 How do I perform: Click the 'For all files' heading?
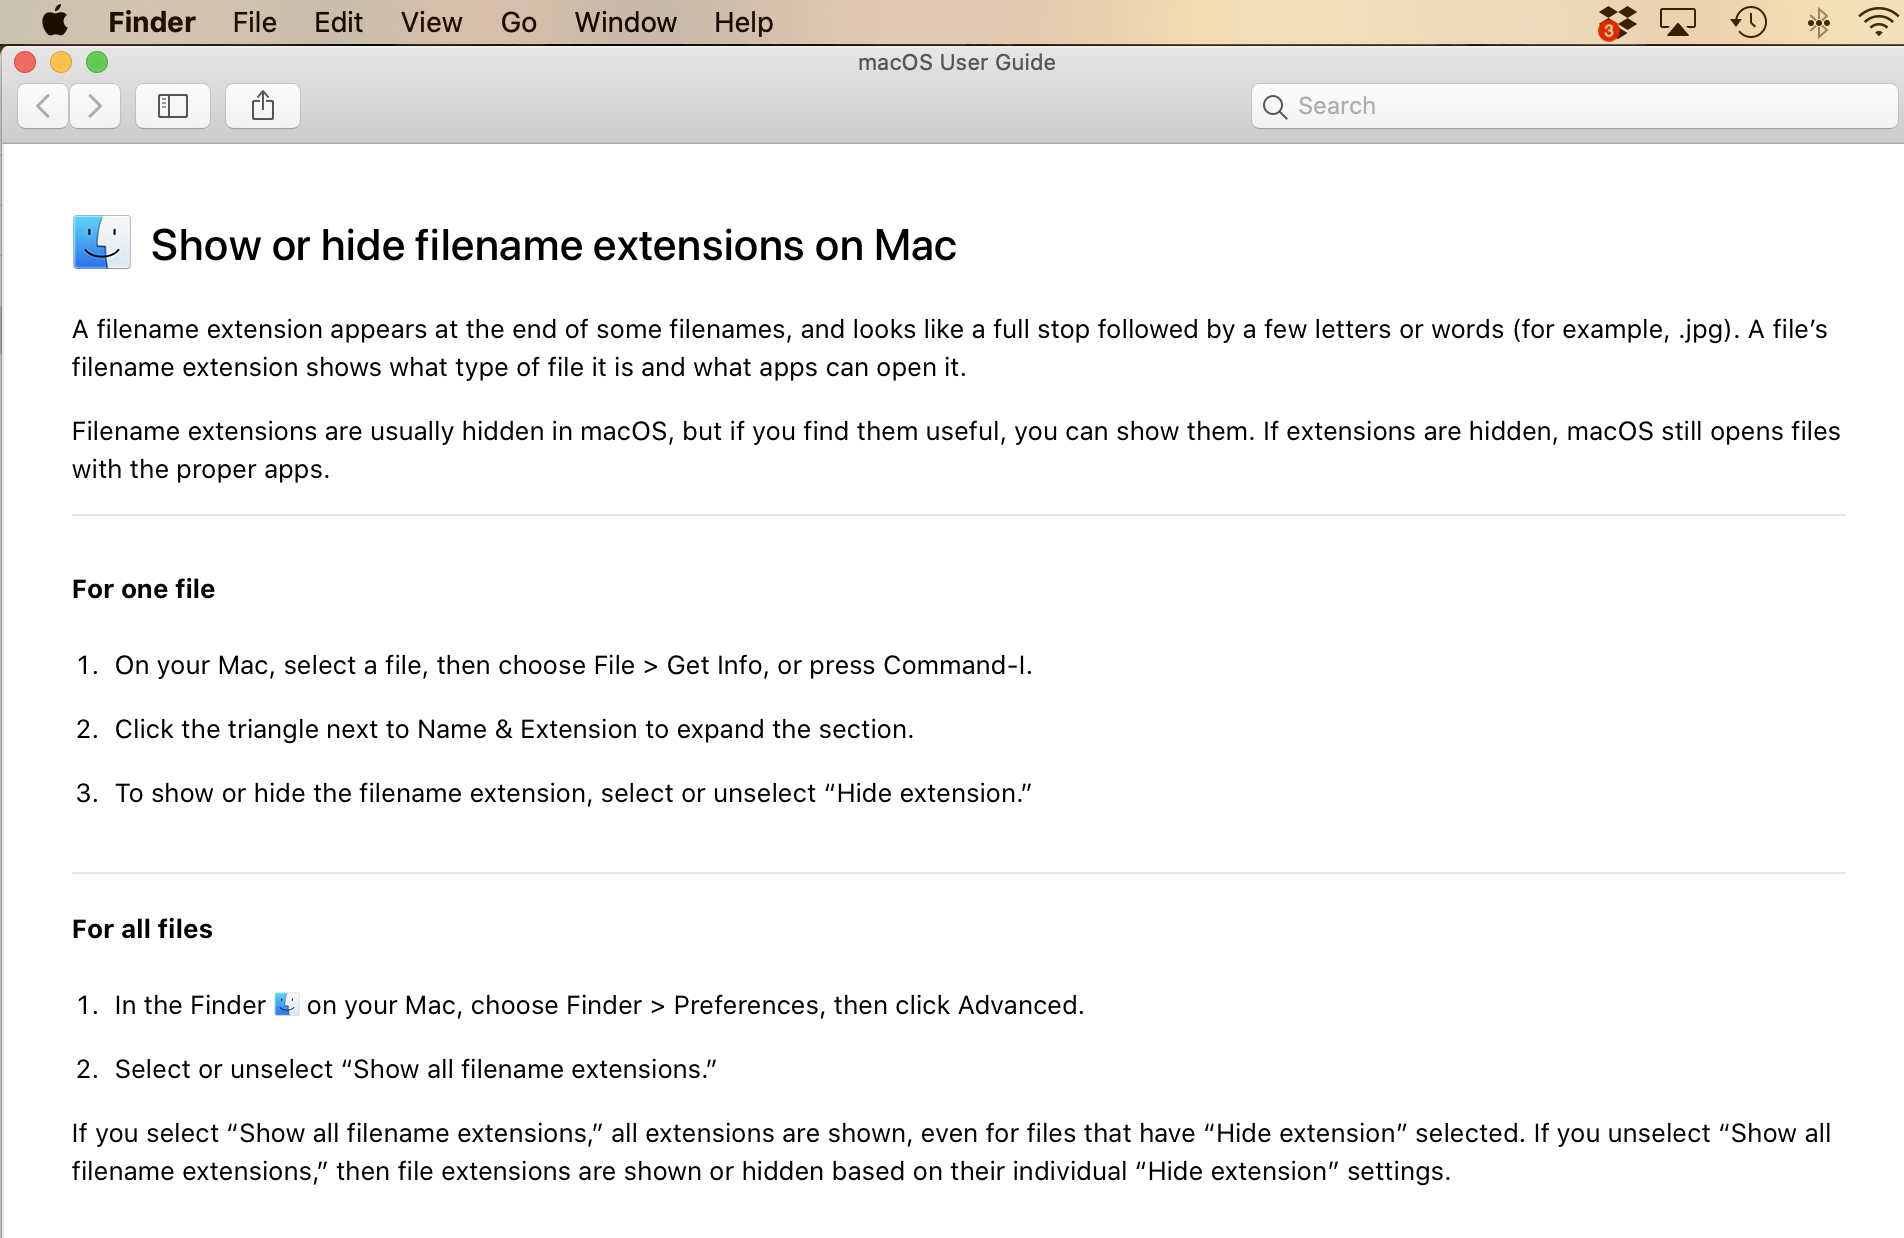click(x=142, y=929)
